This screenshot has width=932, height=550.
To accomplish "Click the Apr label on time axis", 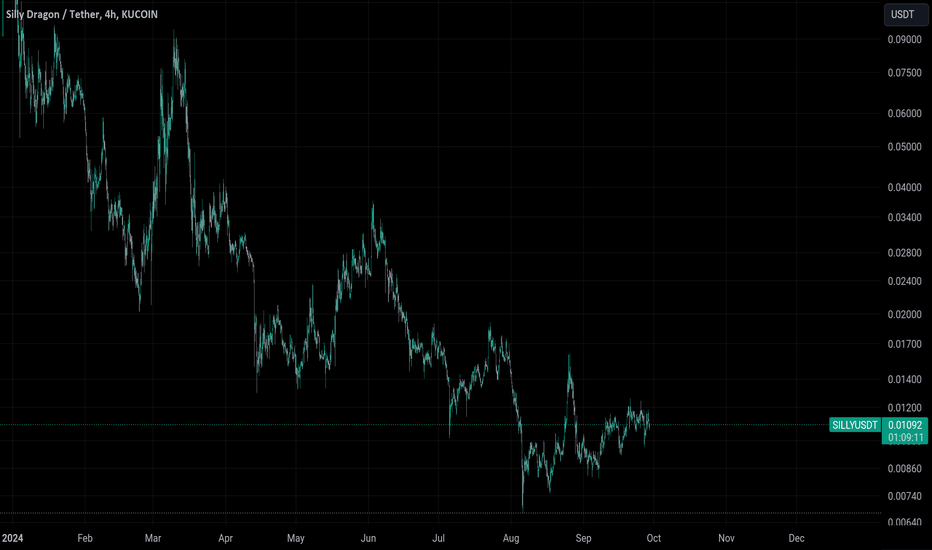I will (225, 538).
